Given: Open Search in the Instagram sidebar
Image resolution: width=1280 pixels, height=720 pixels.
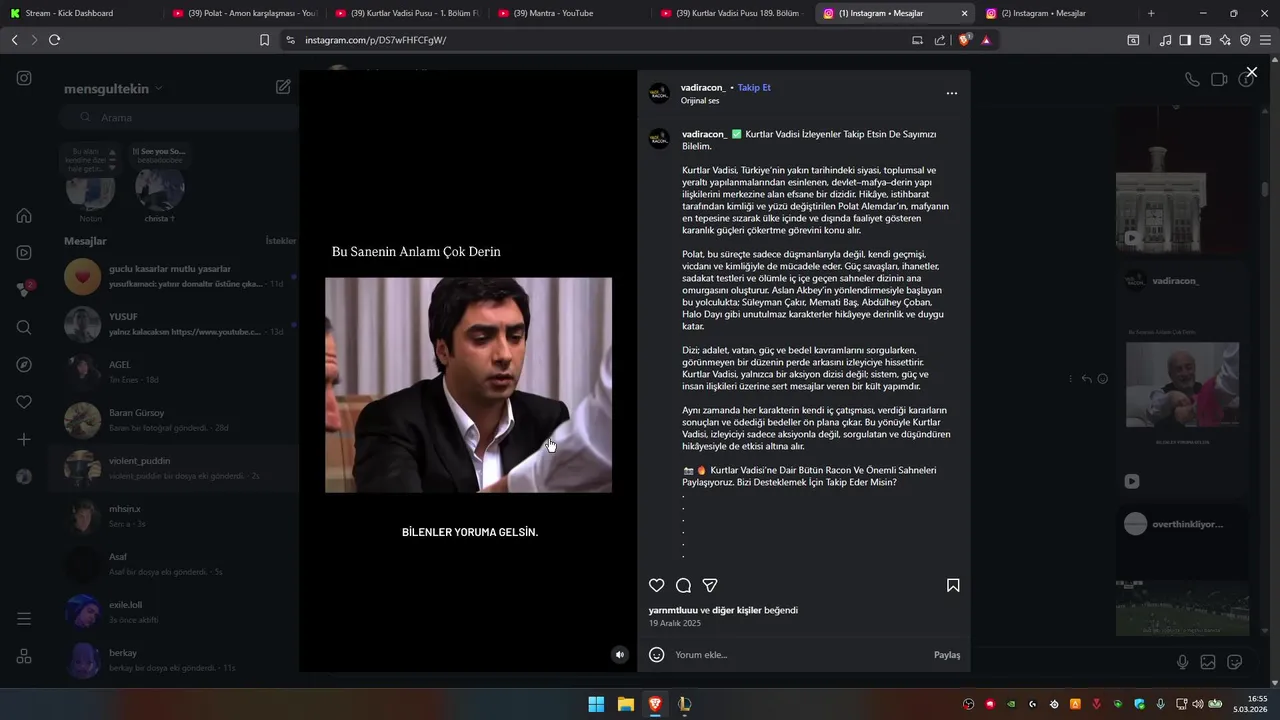Looking at the screenshot, I should click(x=24, y=327).
